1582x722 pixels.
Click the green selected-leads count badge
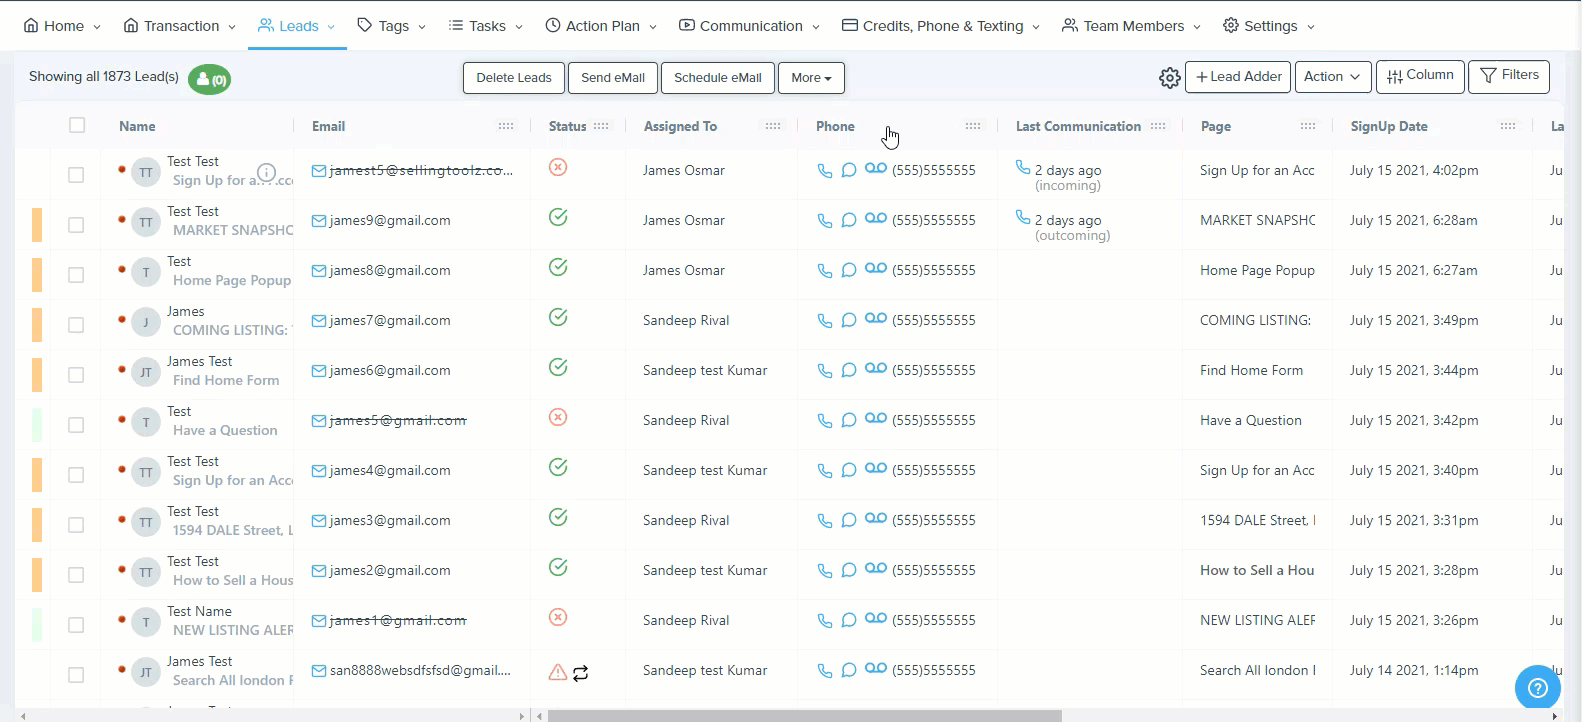pyautogui.click(x=210, y=79)
